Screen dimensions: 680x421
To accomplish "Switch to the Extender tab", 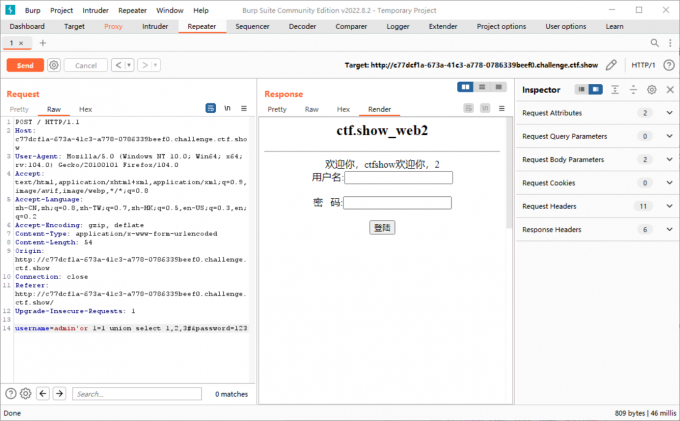I will pos(443,26).
